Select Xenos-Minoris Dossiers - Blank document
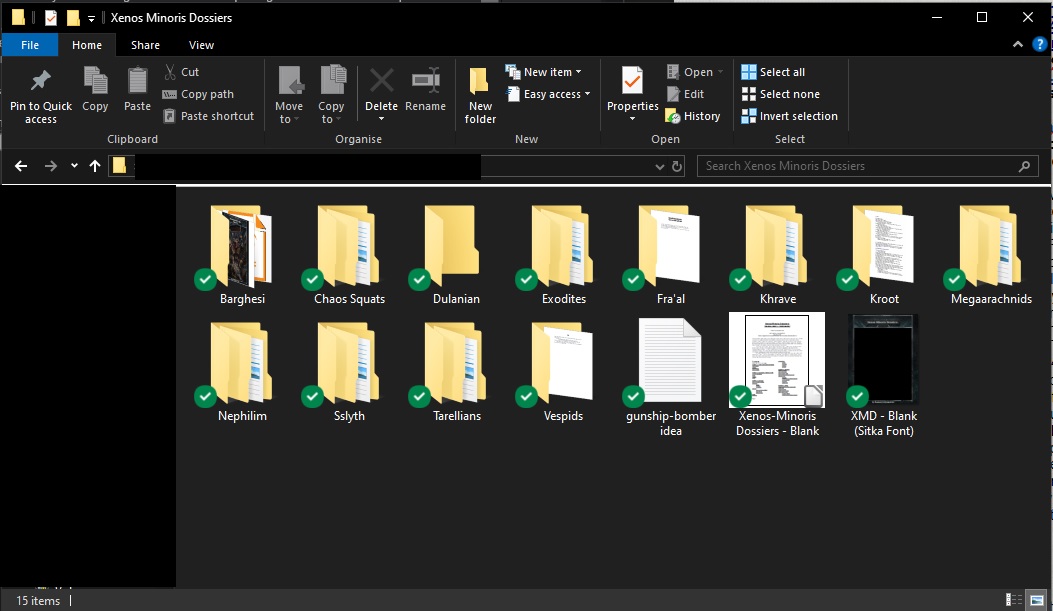Viewport: 1053px width, 611px height. click(x=778, y=376)
